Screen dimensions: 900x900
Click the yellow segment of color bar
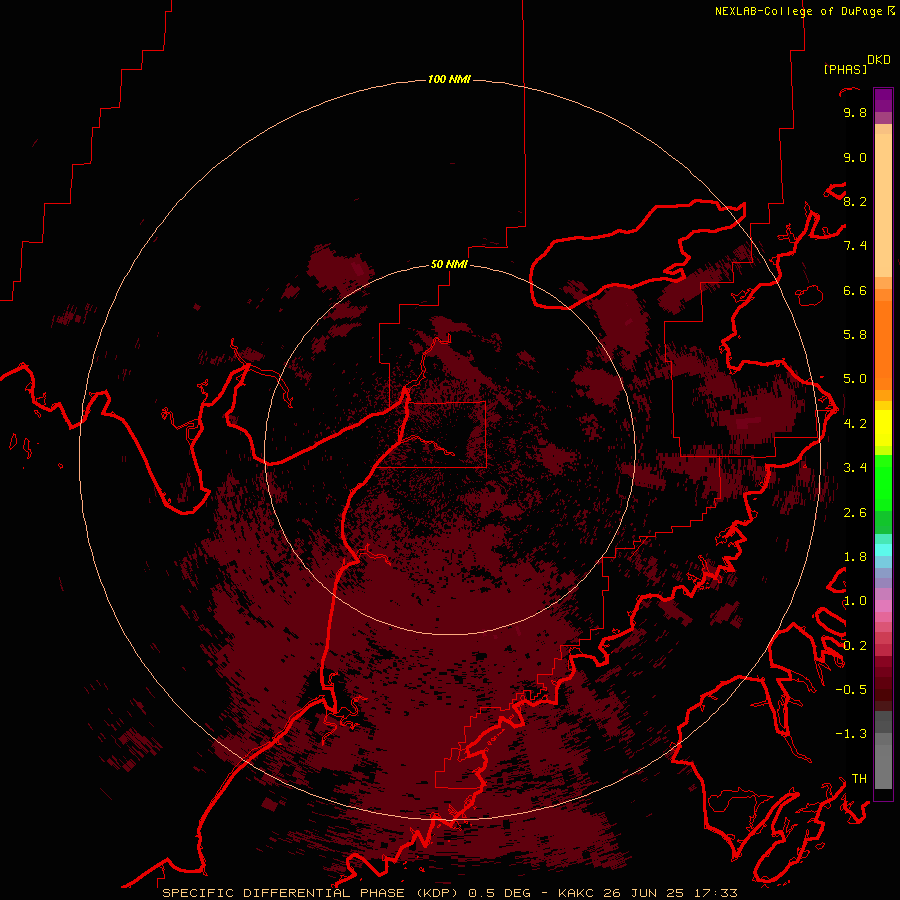tap(883, 428)
